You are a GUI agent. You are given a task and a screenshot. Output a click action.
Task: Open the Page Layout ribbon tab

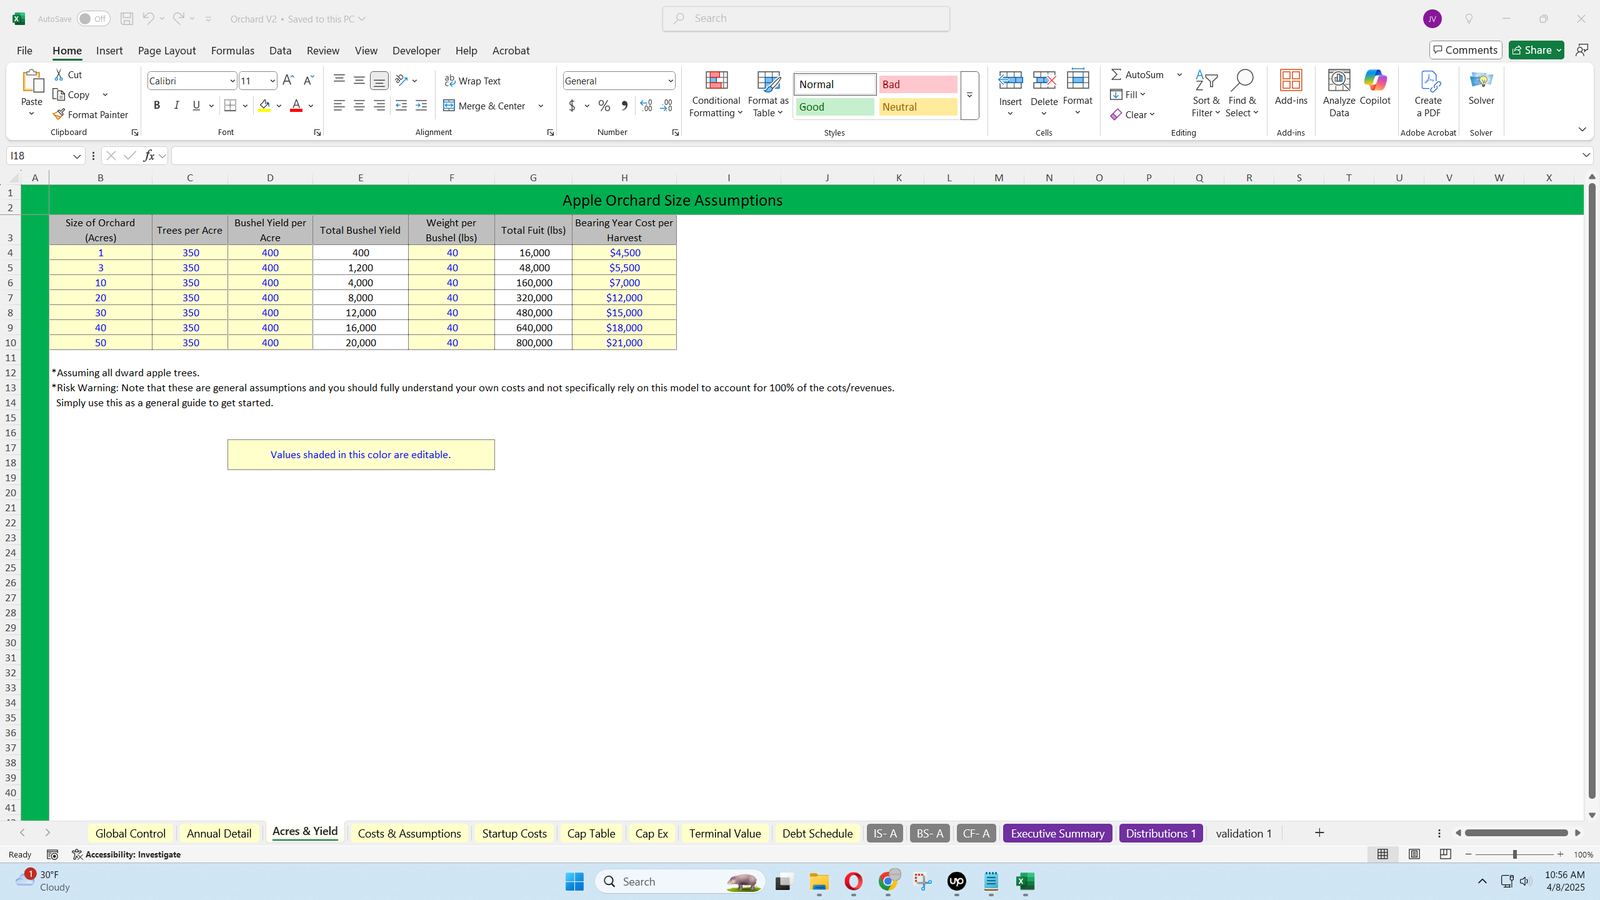click(x=167, y=51)
